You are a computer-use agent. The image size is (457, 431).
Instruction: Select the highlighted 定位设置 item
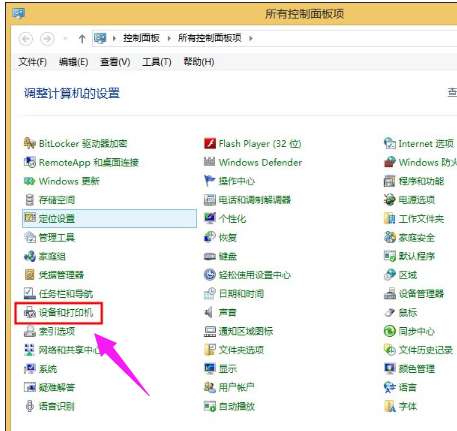coord(109,219)
